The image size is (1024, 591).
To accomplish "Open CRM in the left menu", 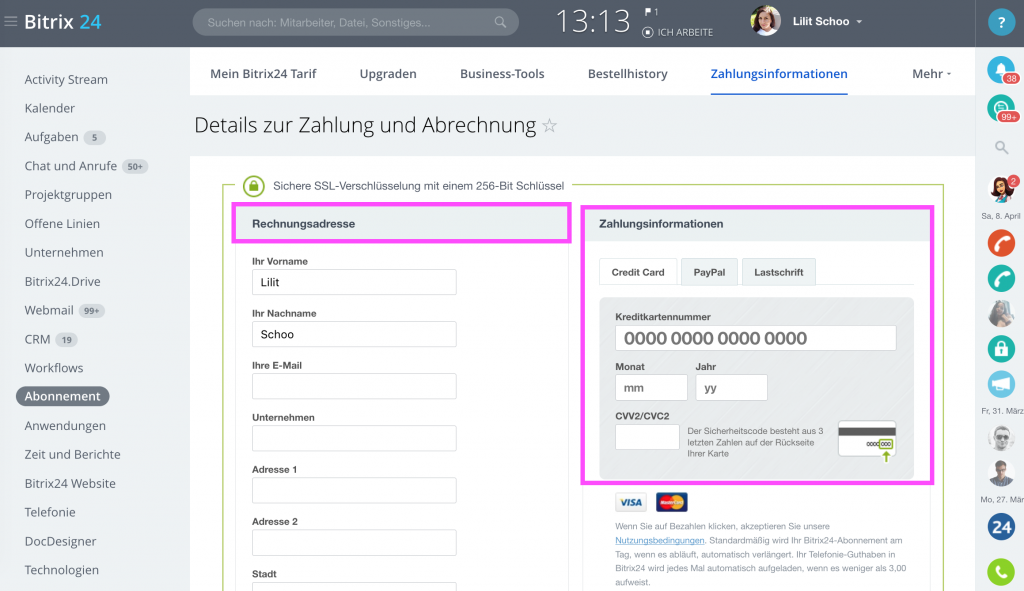I will click(37, 339).
